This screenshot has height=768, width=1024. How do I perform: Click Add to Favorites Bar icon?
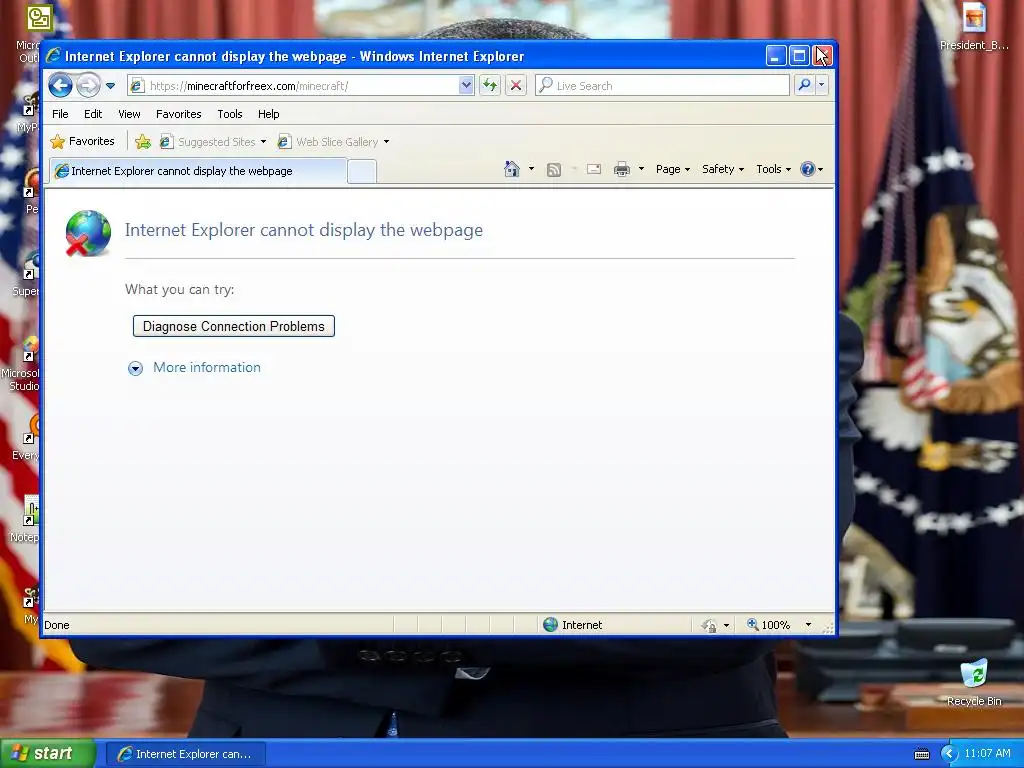(143, 142)
